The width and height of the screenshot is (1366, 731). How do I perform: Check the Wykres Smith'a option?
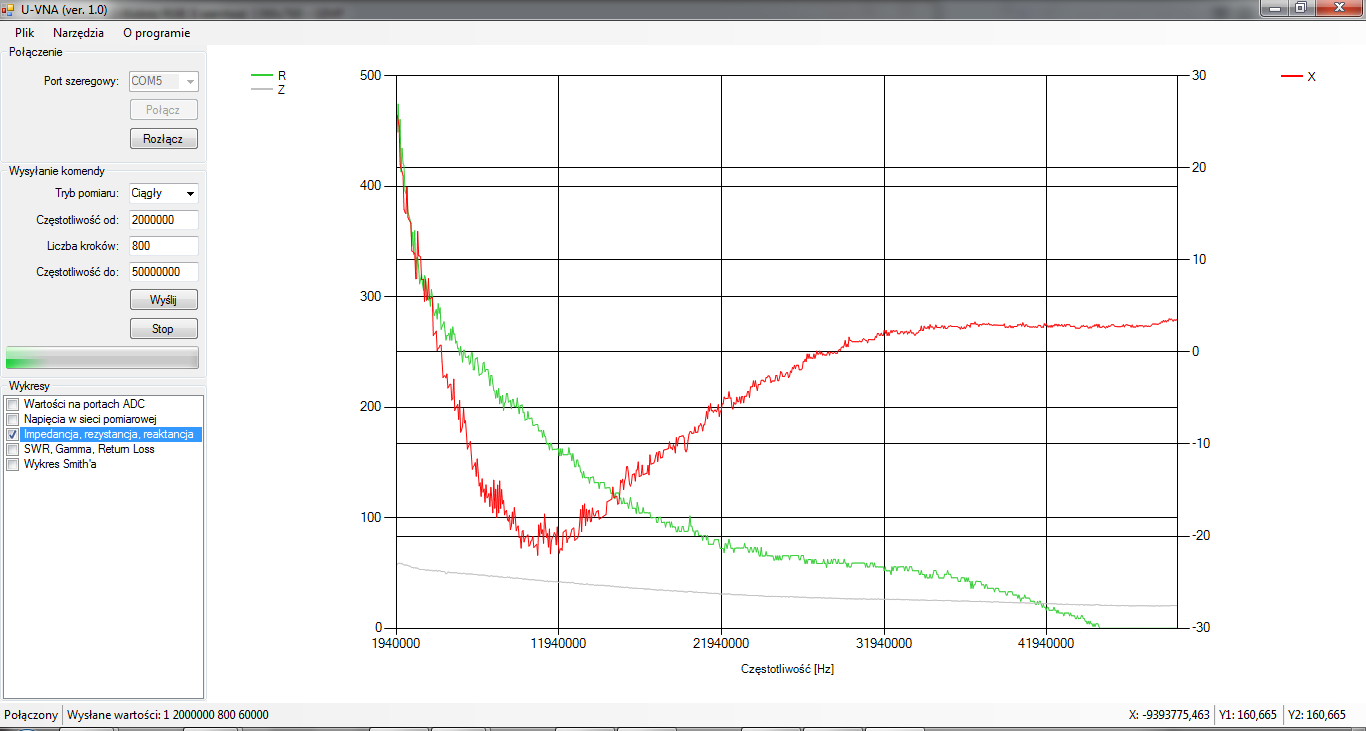(x=13, y=464)
